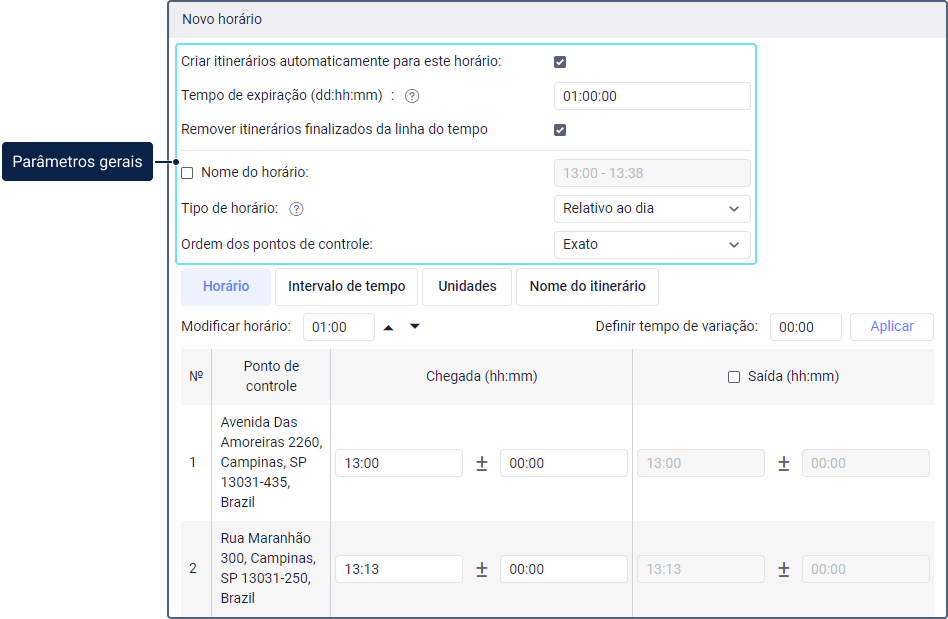Toggle Remover itinerários finalizados checkbox
This screenshot has width=948, height=619.
pos(560,130)
